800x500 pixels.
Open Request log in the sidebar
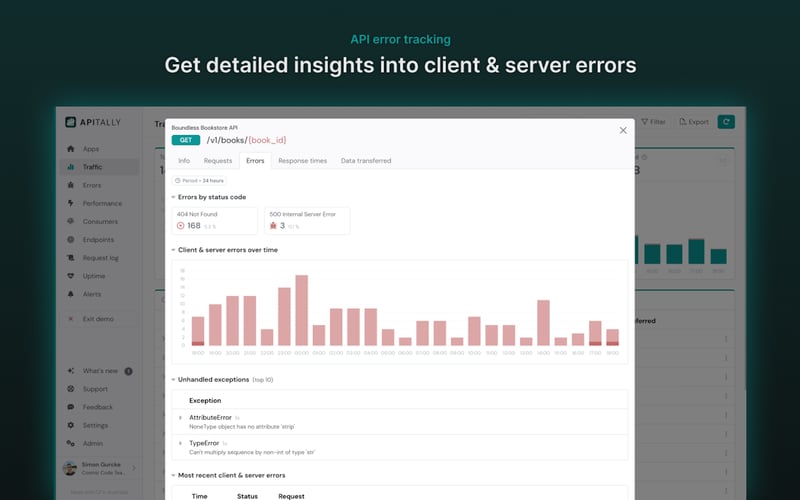[x=98, y=258]
